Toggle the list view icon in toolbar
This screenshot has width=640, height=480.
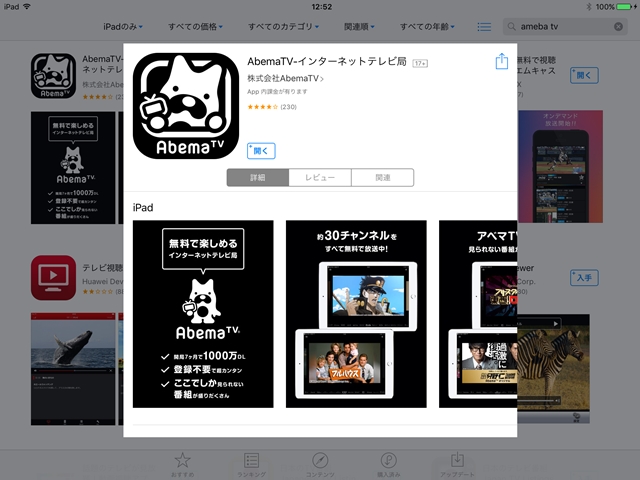pyautogui.click(x=484, y=27)
